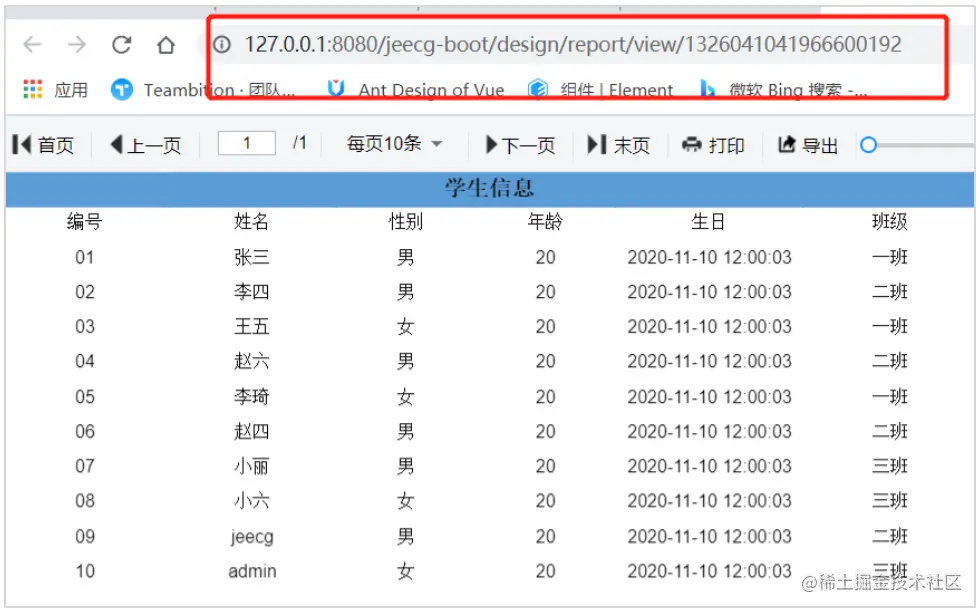The image size is (980, 611).
Task: Select the name cell jeecg
Action: click(252, 536)
